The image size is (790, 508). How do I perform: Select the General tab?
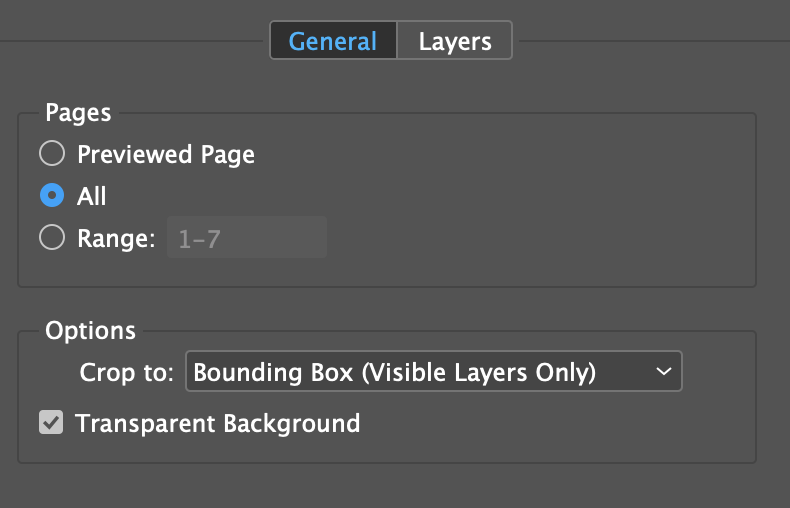coord(333,40)
